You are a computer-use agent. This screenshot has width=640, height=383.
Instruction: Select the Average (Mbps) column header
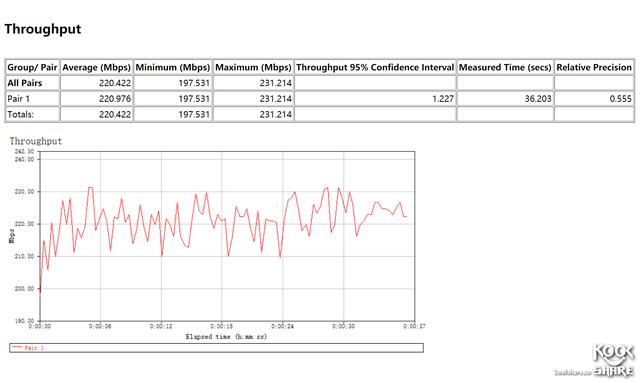(x=96, y=67)
